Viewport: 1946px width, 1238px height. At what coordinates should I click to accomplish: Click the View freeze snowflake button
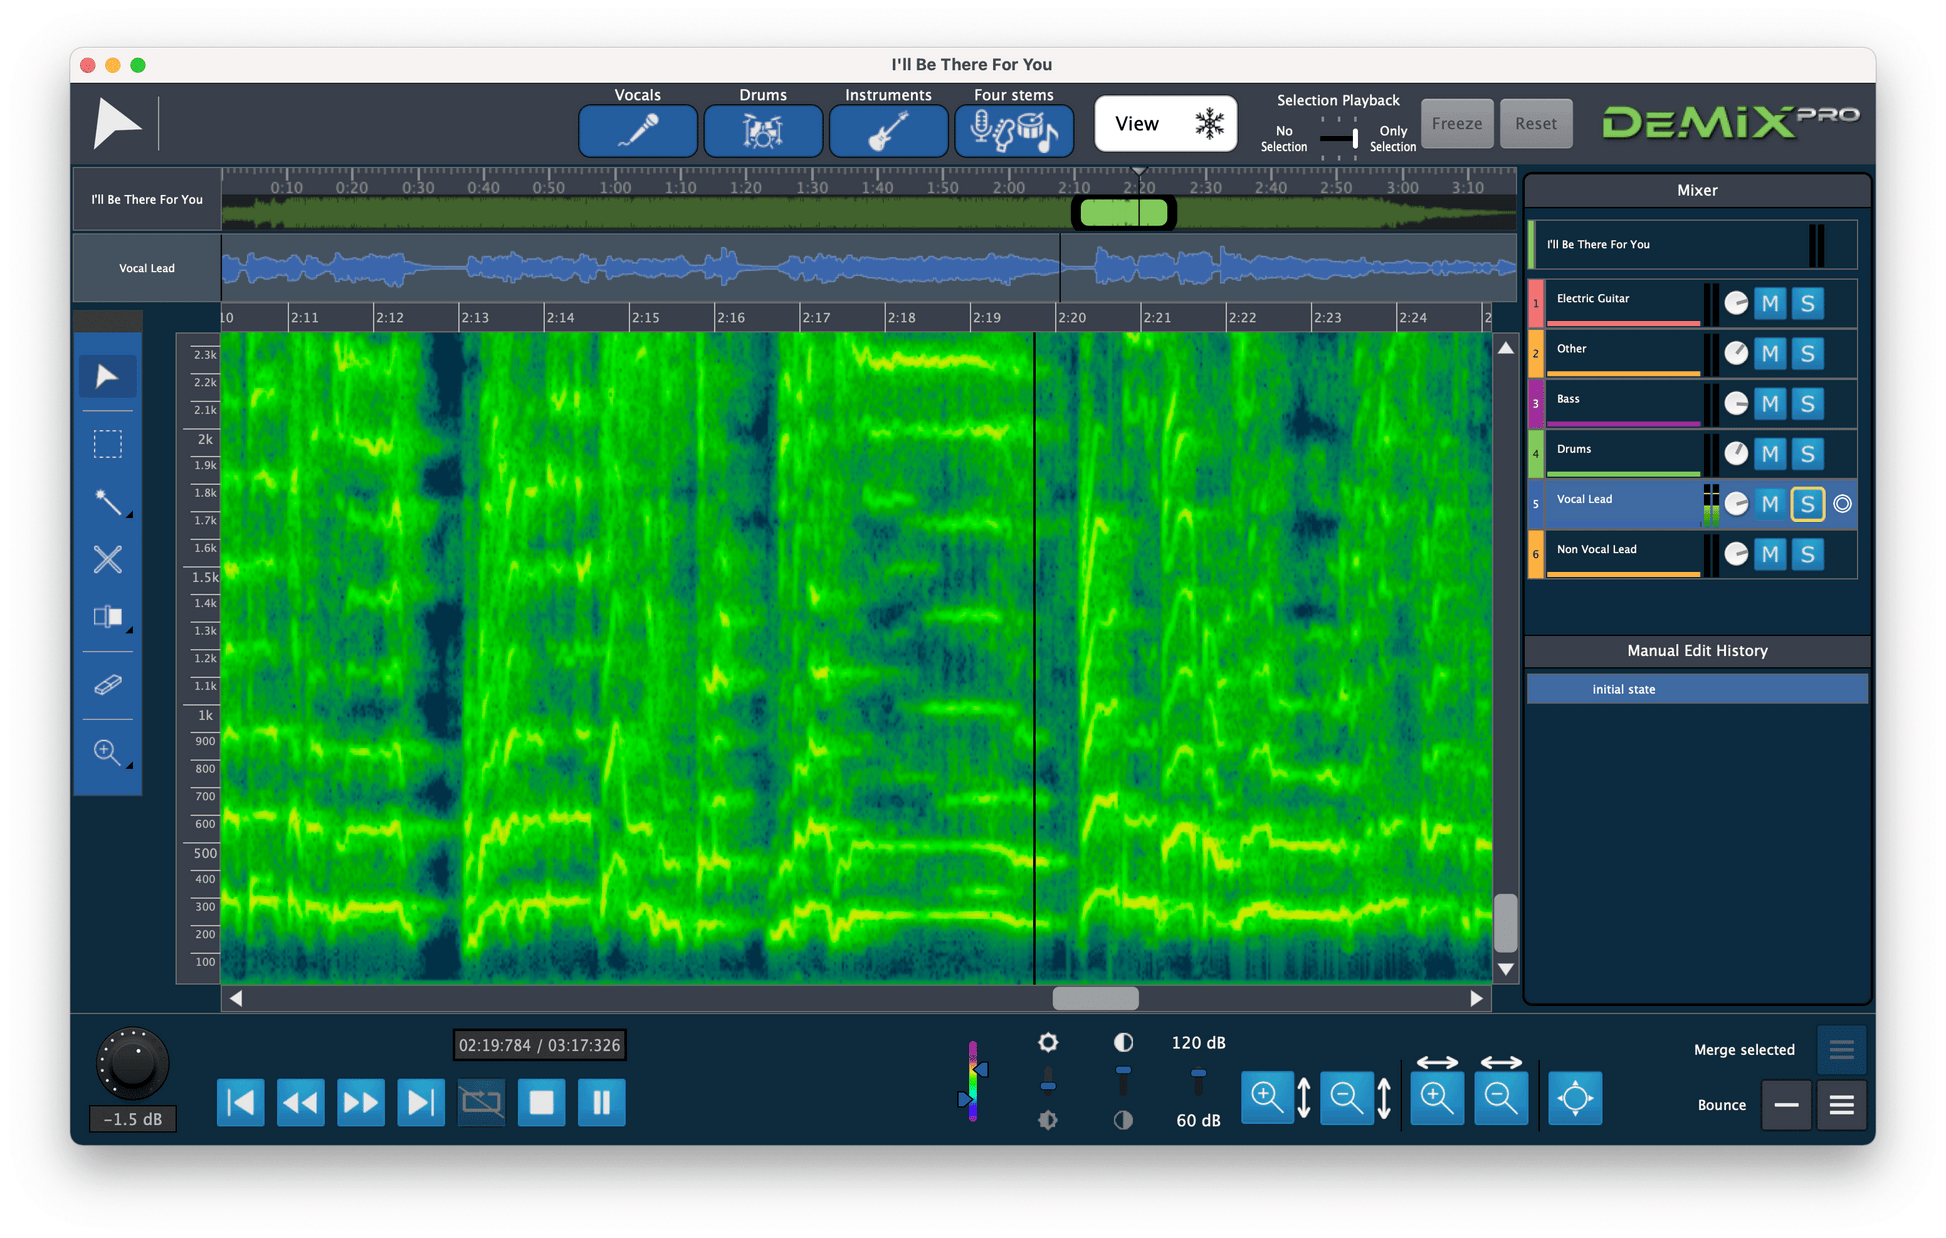coord(1208,123)
